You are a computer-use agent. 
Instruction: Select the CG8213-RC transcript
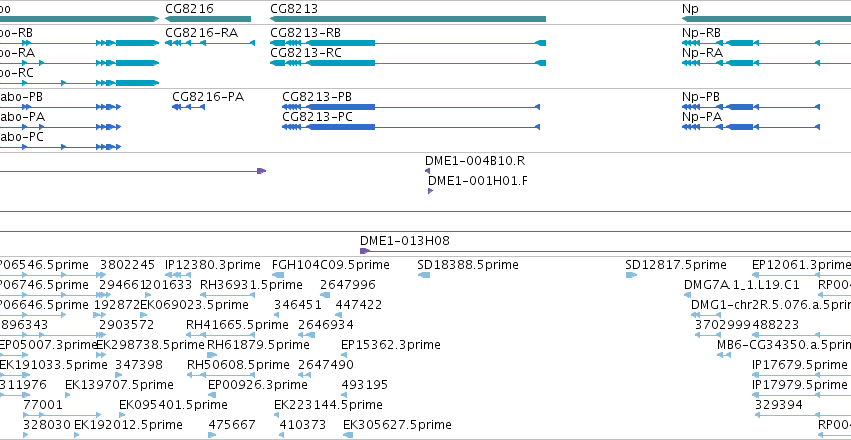click(408, 63)
